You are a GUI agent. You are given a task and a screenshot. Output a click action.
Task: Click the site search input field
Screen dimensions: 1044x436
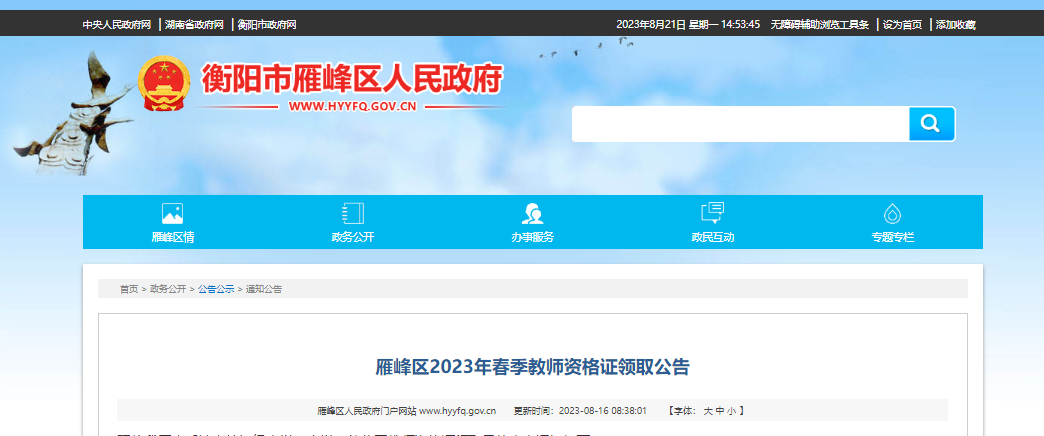click(740, 124)
